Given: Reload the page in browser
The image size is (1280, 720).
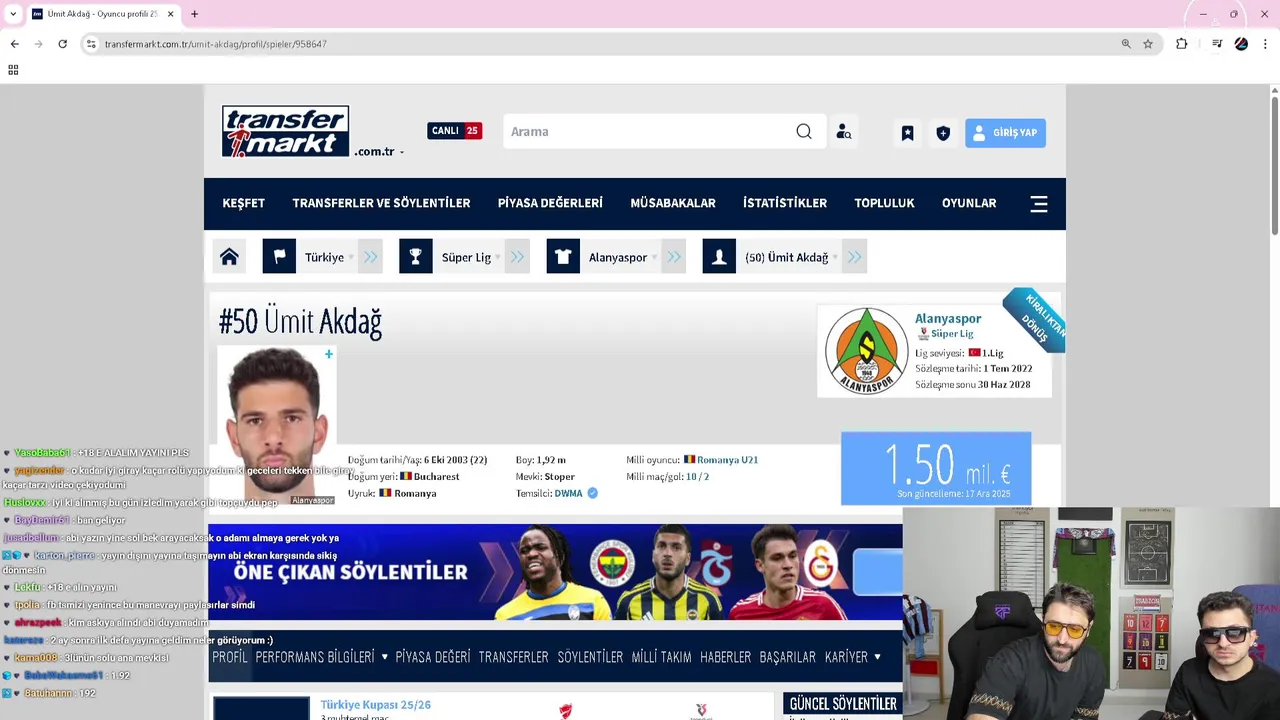Looking at the screenshot, I should coord(62,44).
